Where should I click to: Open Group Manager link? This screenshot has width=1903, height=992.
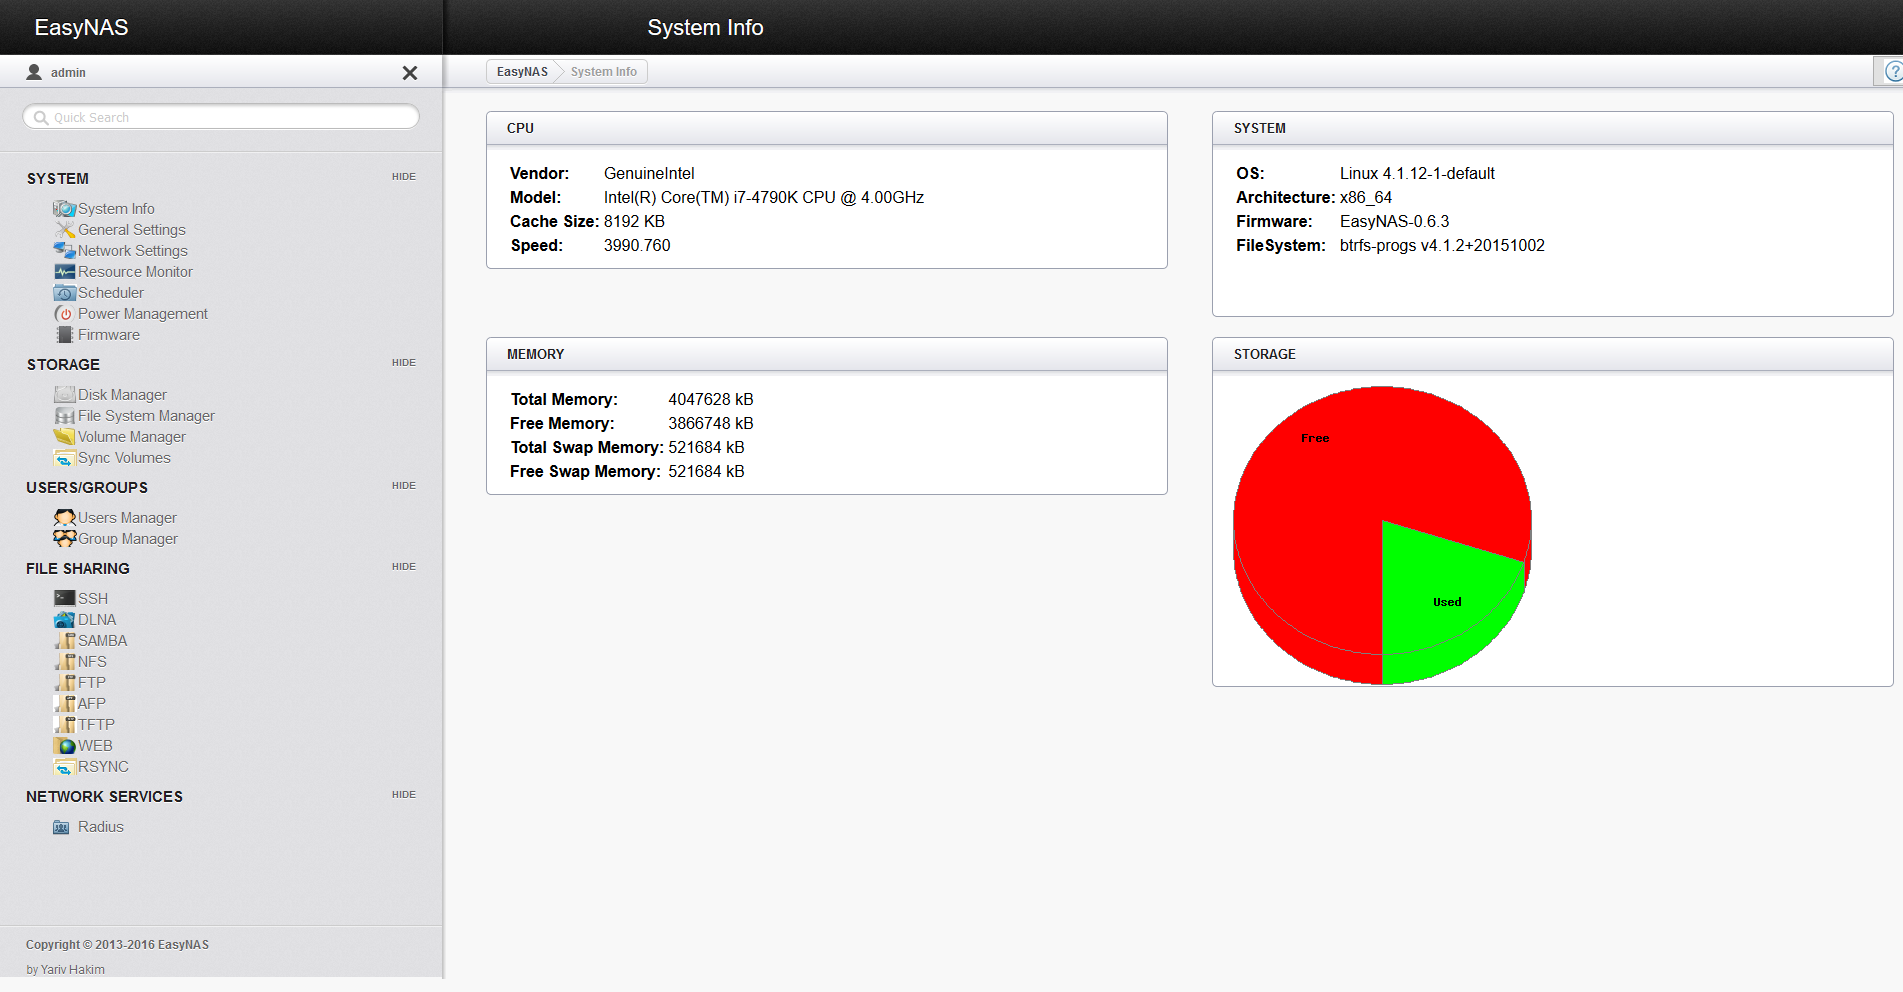point(128,539)
